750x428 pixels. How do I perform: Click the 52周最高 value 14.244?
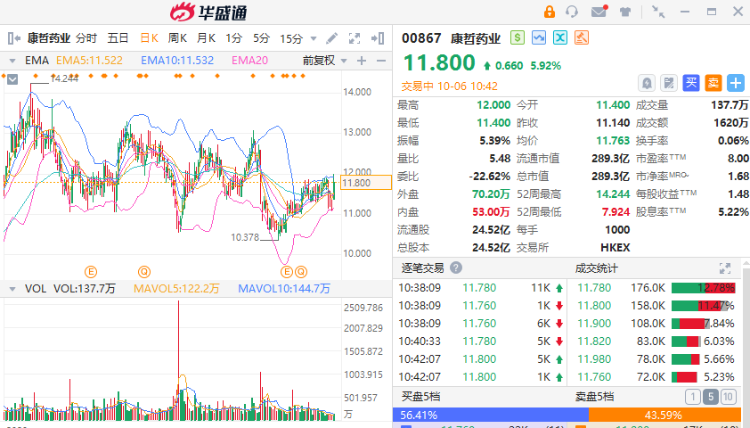point(613,194)
